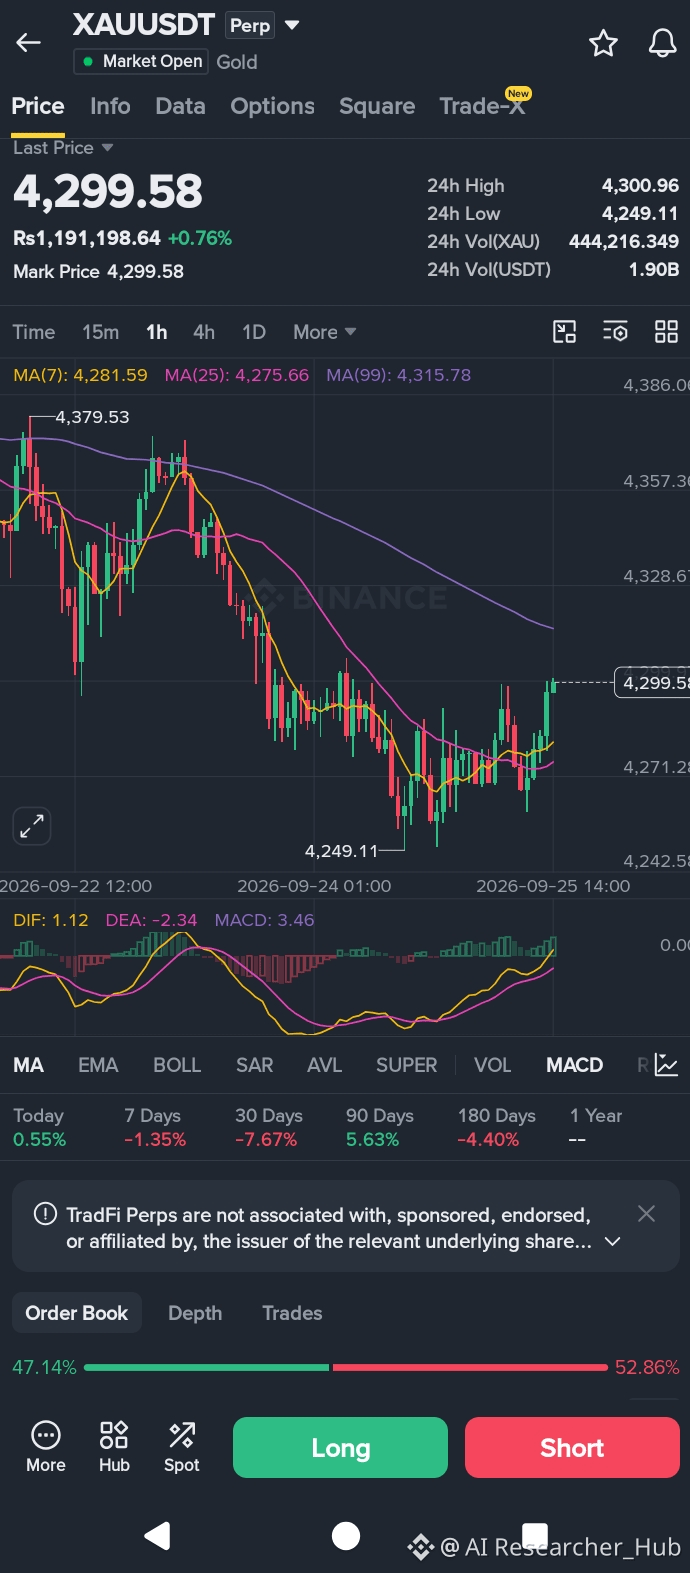Open the multi-chart grid layout icon
This screenshot has height=1573, width=690.
coord(666,332)
